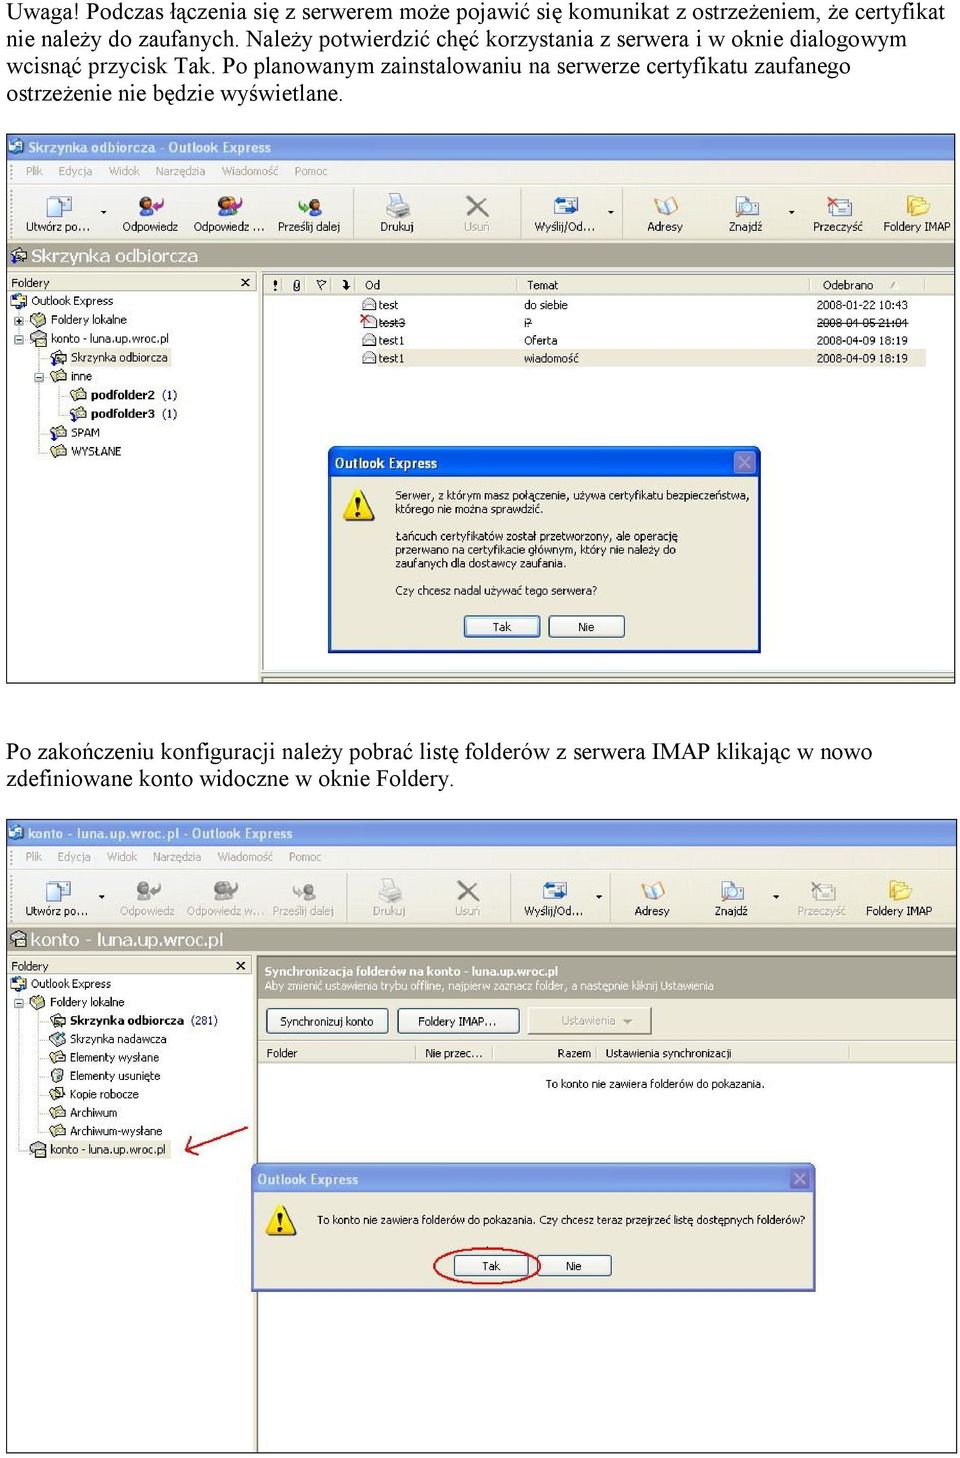
Task: Click Nie in the certificate warning dialog
Action: pos(586,627)
